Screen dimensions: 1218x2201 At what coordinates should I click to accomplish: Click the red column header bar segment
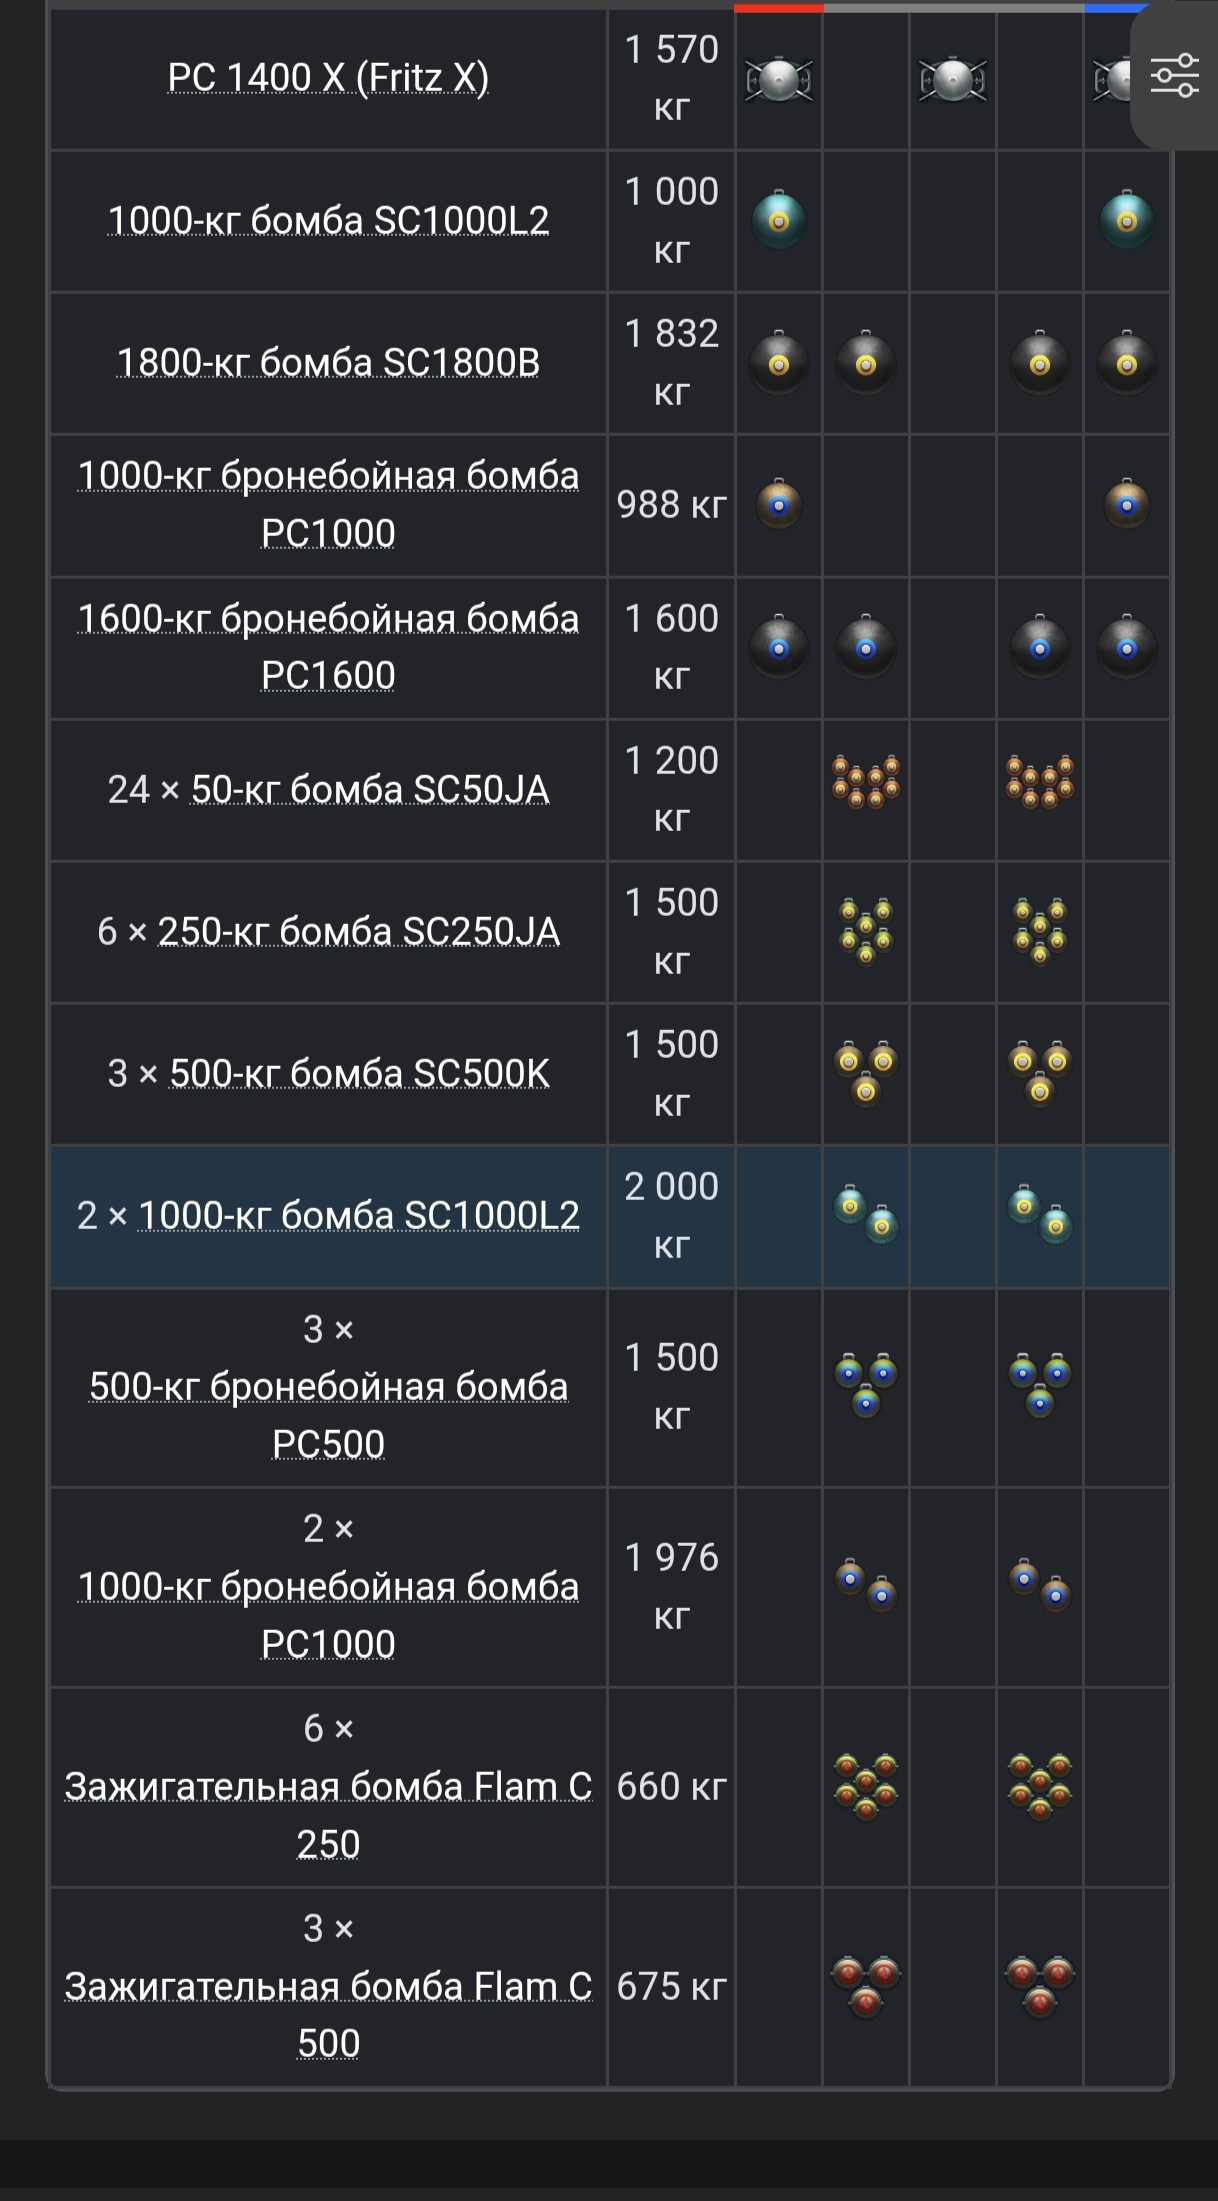(x=779, y=8)
